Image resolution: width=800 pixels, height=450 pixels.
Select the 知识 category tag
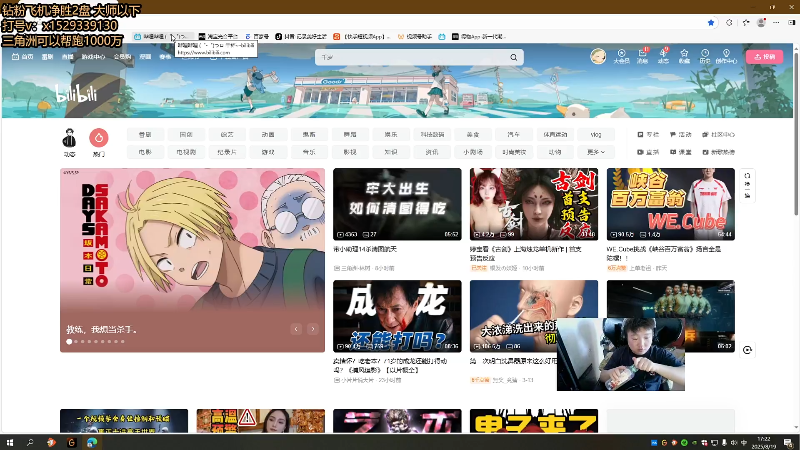(391, 152)
